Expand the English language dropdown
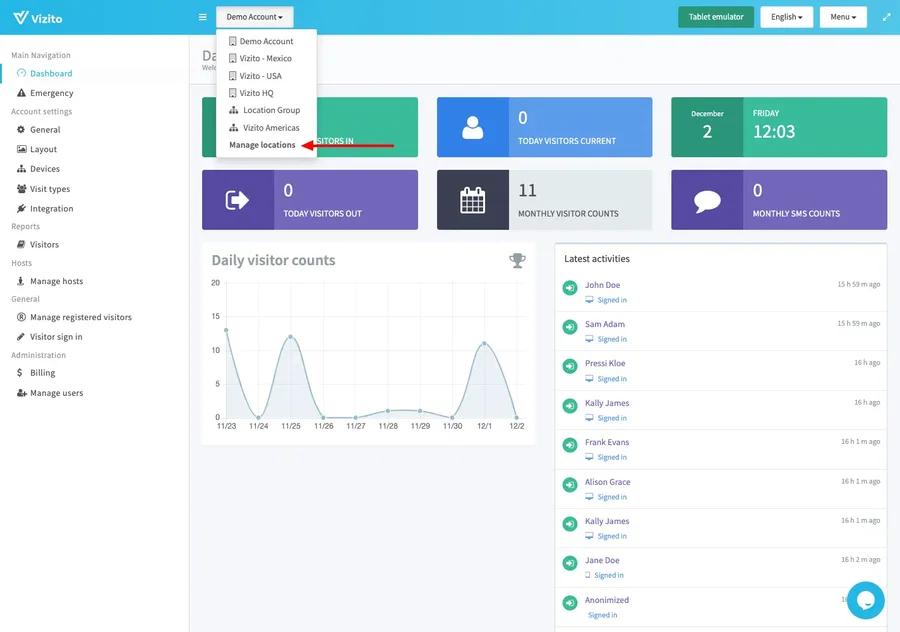This screenshot has height=632, width=900. click(786, 17)
